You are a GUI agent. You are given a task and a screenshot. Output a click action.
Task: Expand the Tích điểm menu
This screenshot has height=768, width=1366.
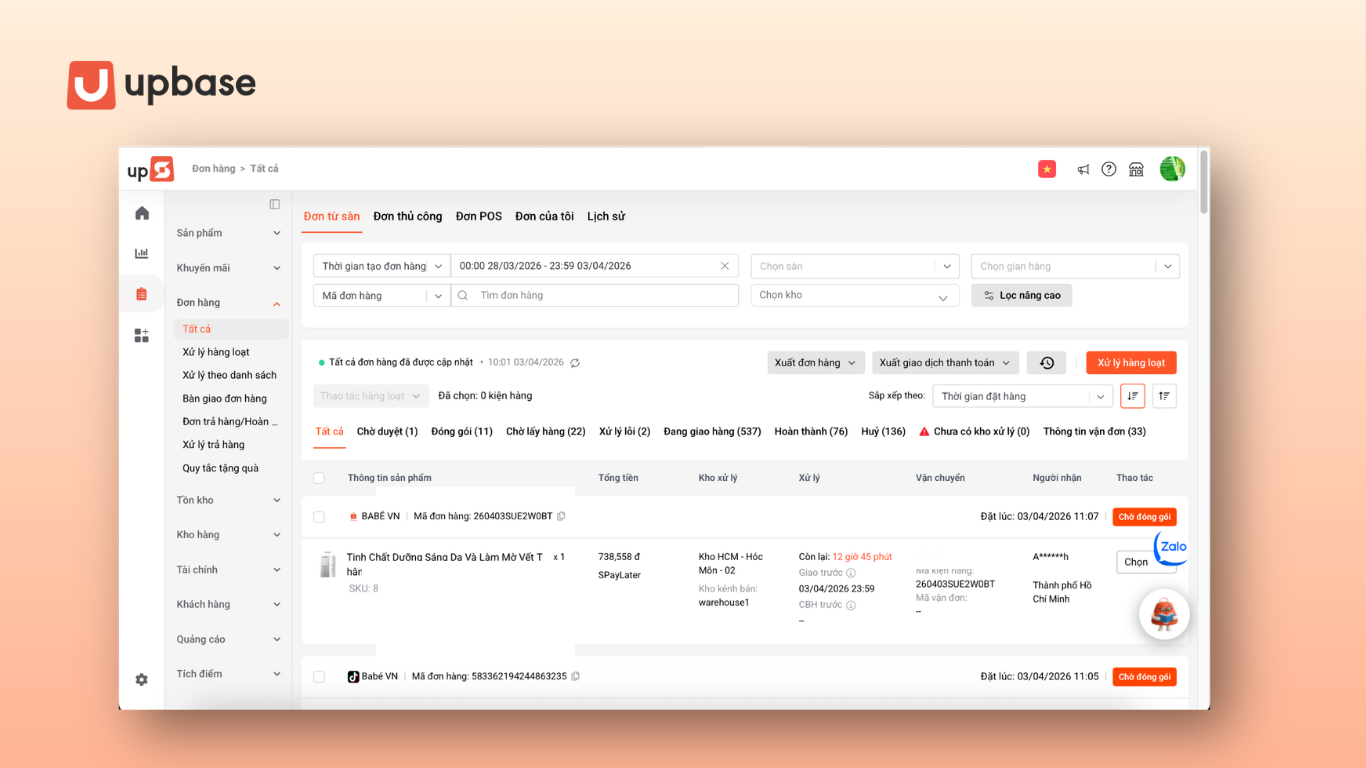tap(229, 674)
